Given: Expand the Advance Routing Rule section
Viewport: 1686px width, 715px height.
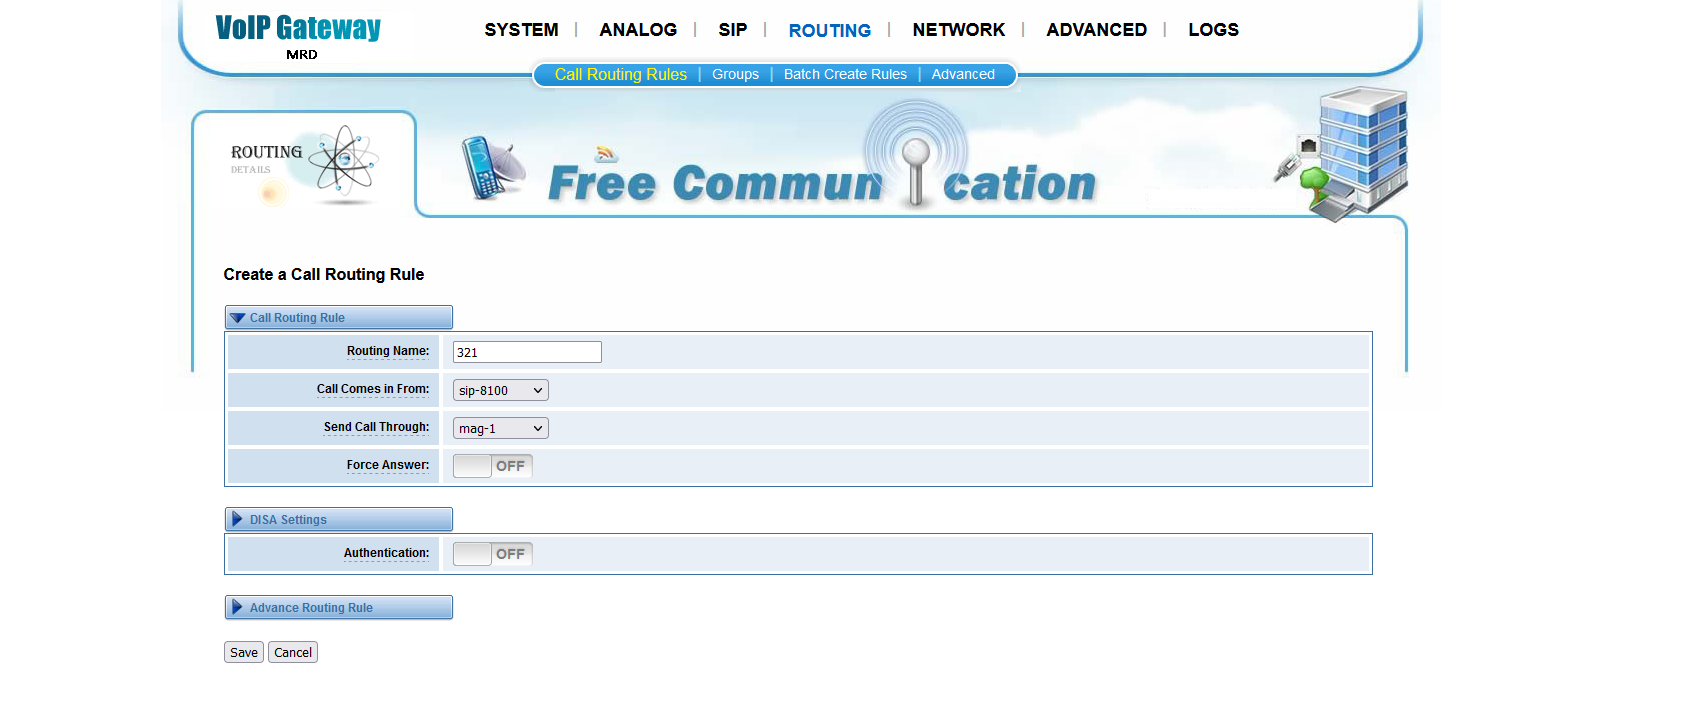Looking at the screenshot, I should pyautogui.click(x=338, y=607).
